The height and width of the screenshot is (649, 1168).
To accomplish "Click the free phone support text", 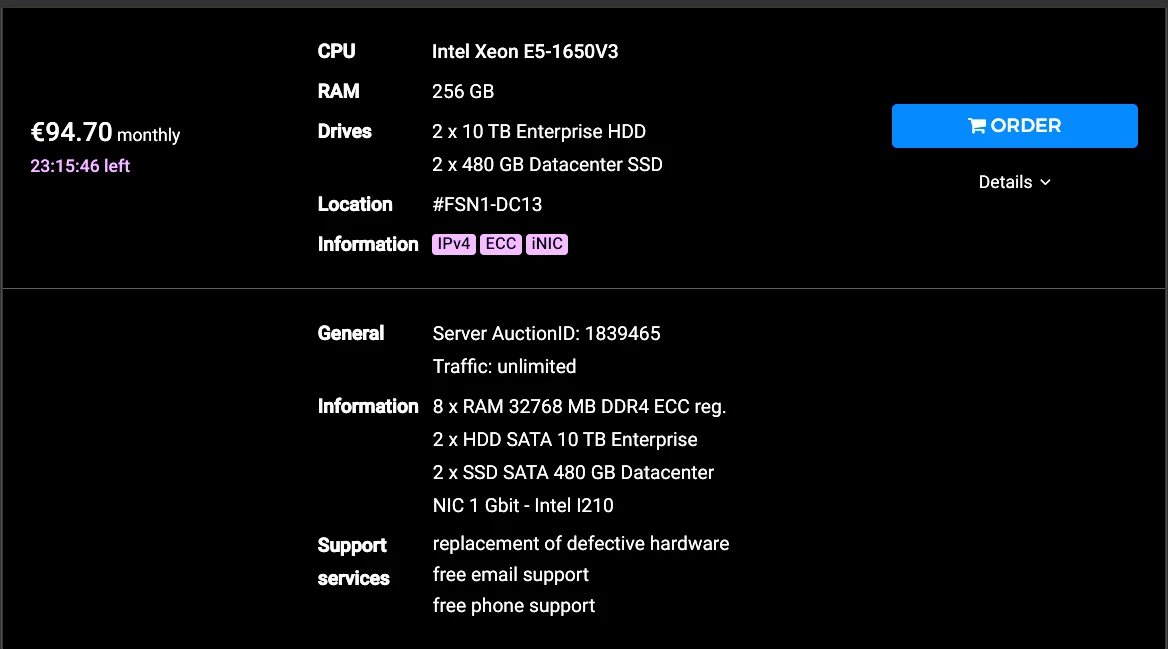I will (513, 606).
